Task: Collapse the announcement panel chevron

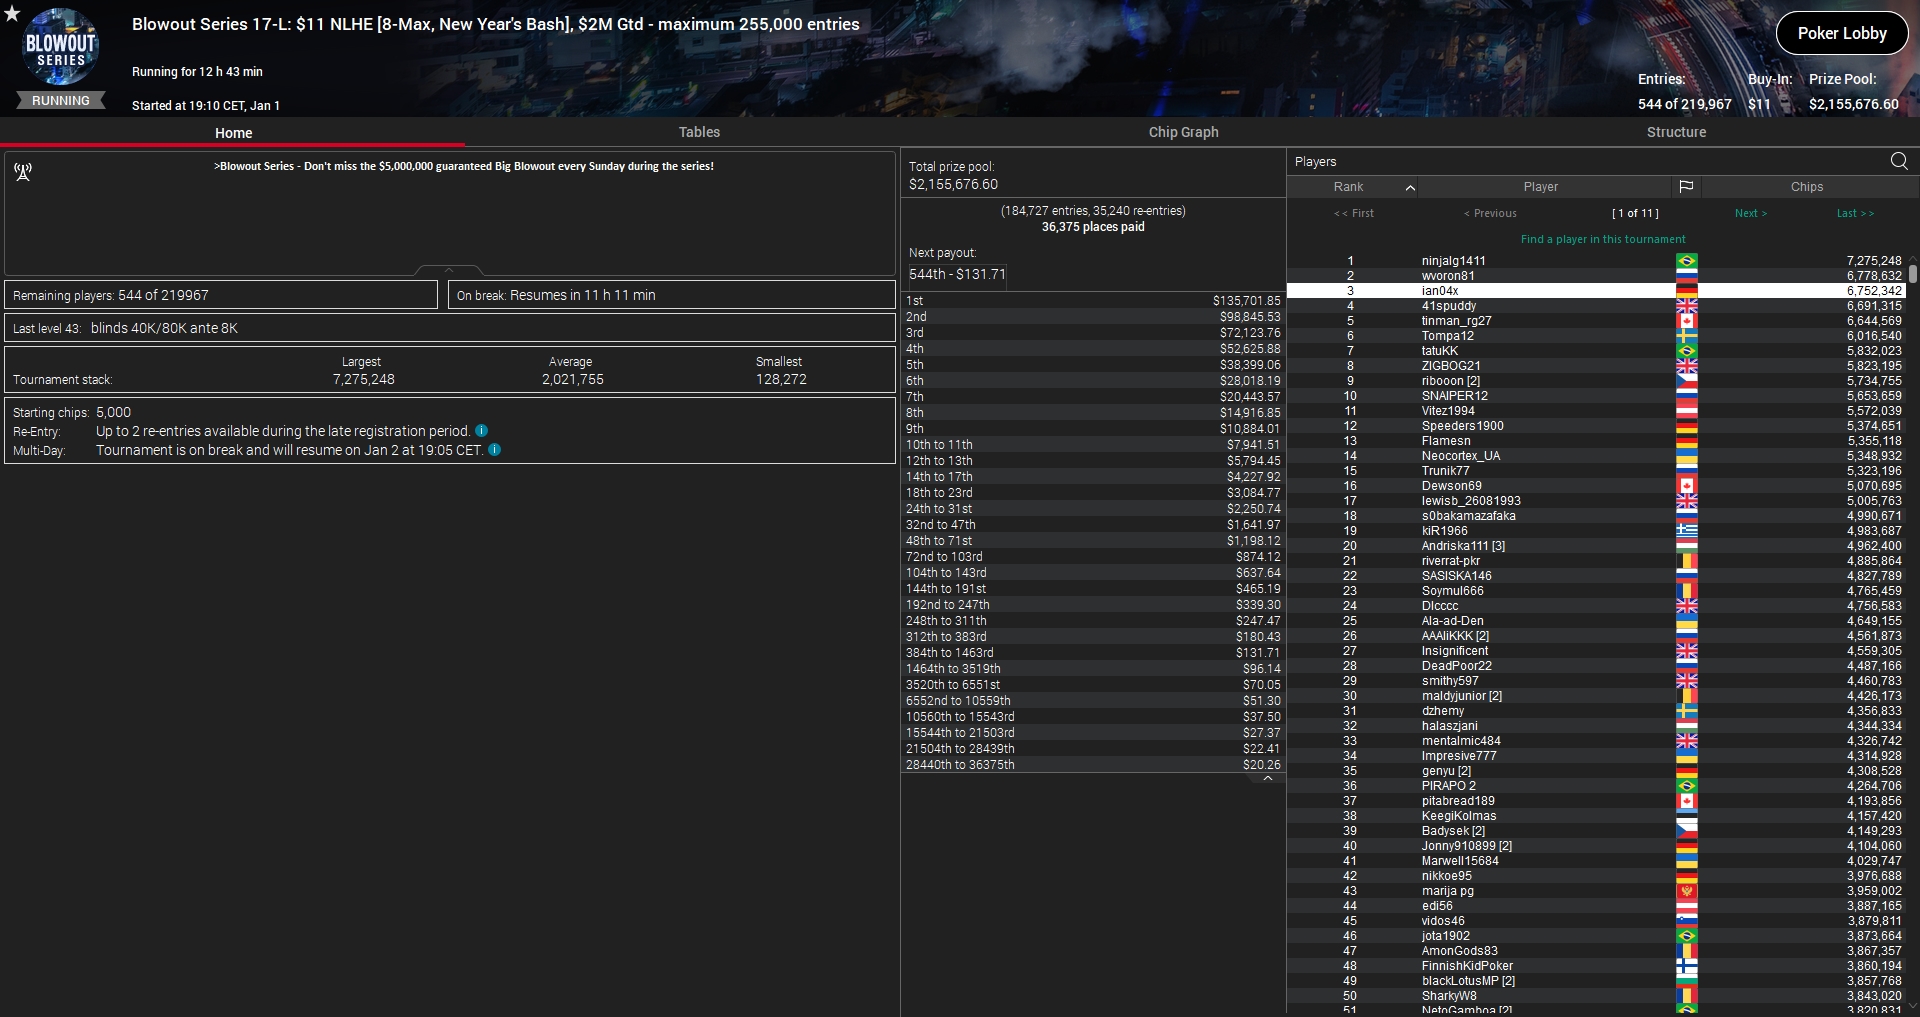Action: tap(449, 270)
